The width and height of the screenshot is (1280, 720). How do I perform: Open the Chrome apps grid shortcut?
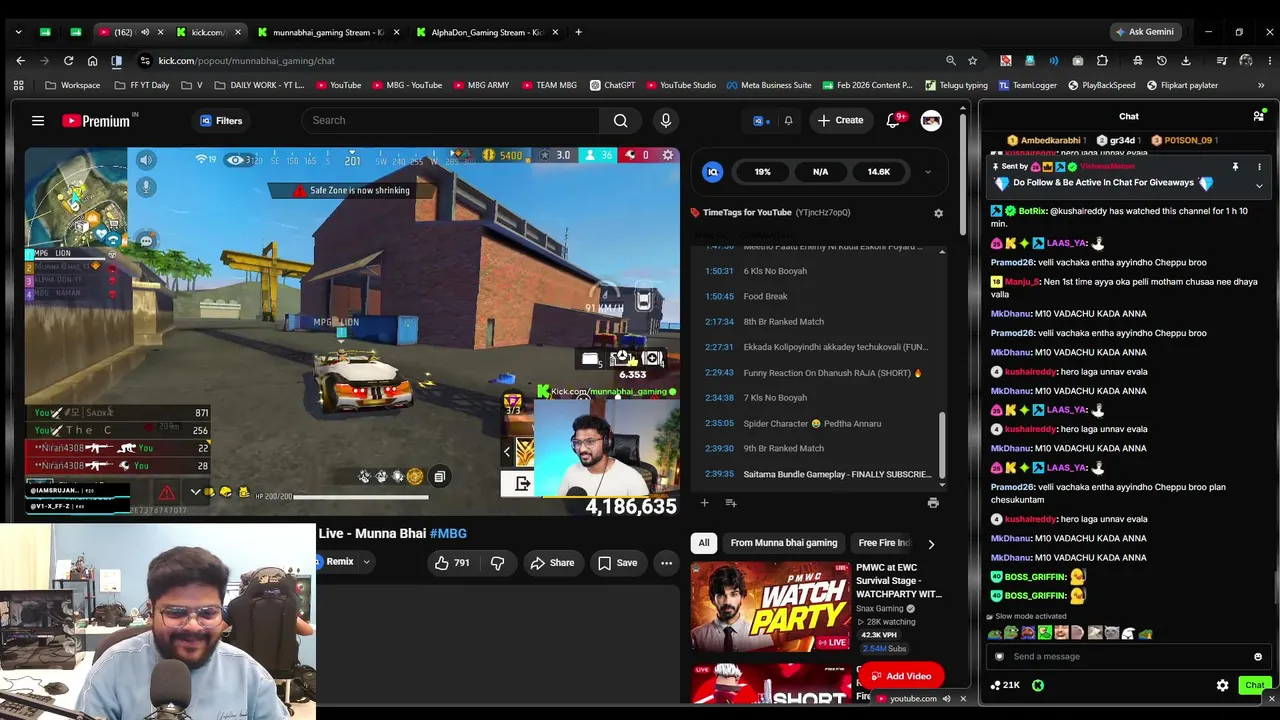[18, 85]
